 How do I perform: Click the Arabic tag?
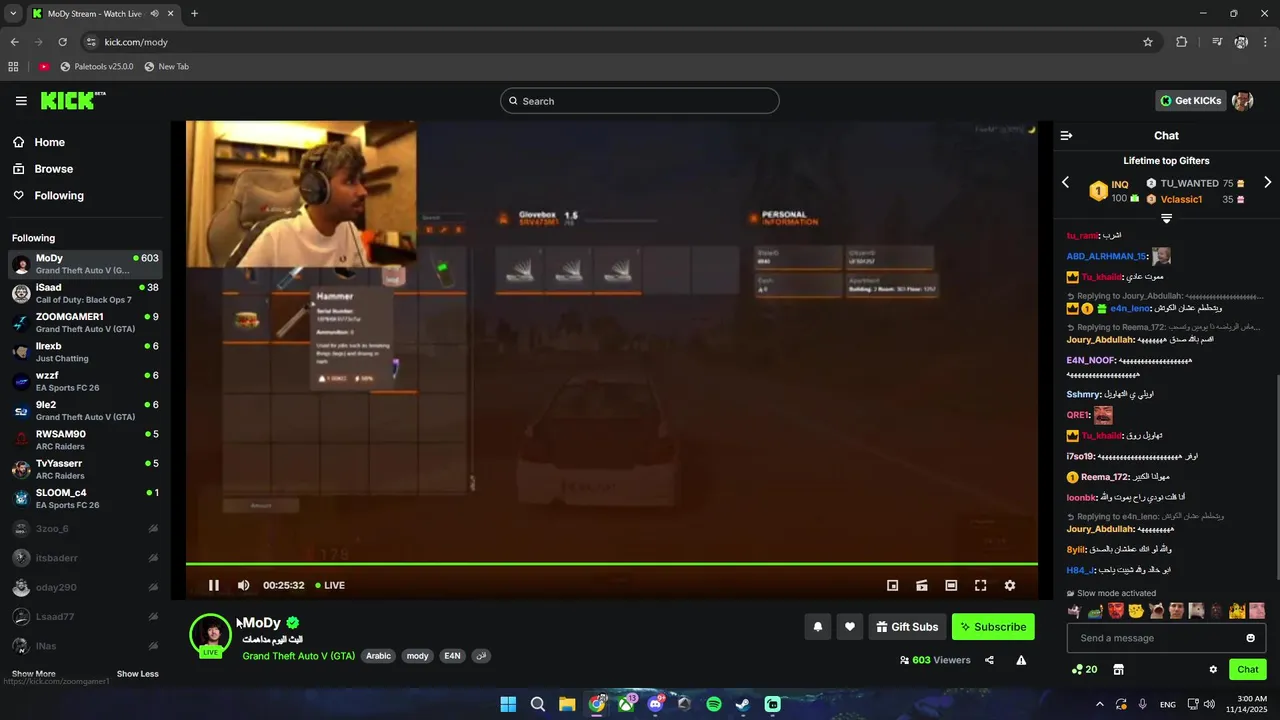[x=378, y=656]
